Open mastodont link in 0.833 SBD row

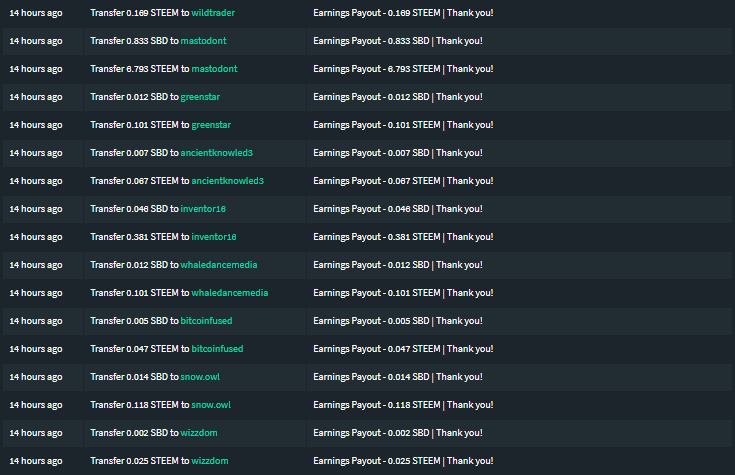[203, 41]
